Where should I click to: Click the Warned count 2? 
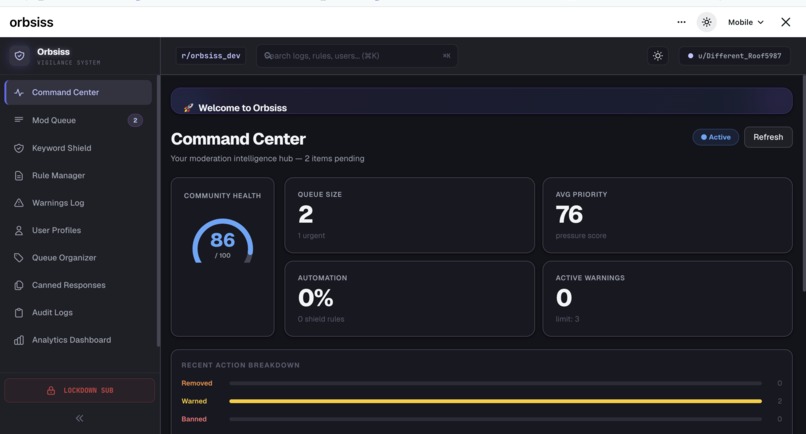(780, 401)
